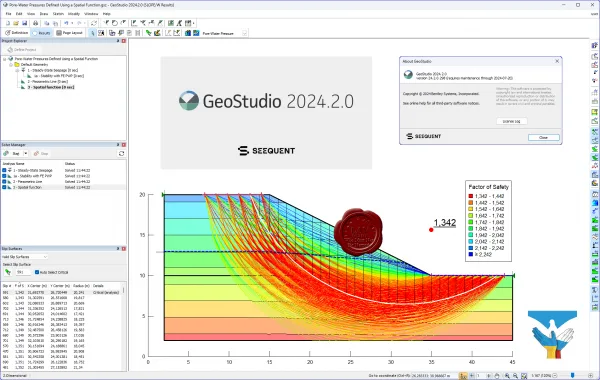This screenshot has height=380, width=600.
Task: Click the red 1.342-1.442 legend color swatch
Action: 471,196
